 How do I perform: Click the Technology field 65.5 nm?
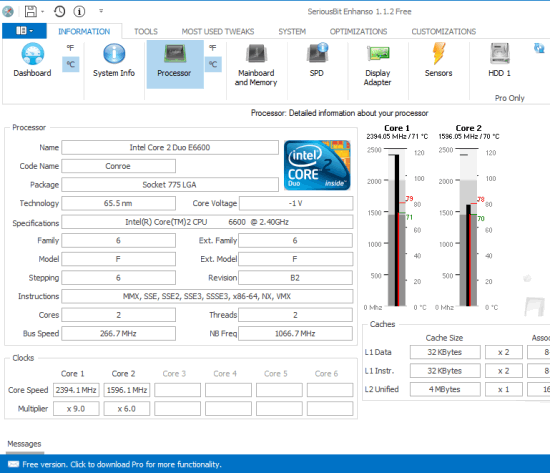[119, 203]
